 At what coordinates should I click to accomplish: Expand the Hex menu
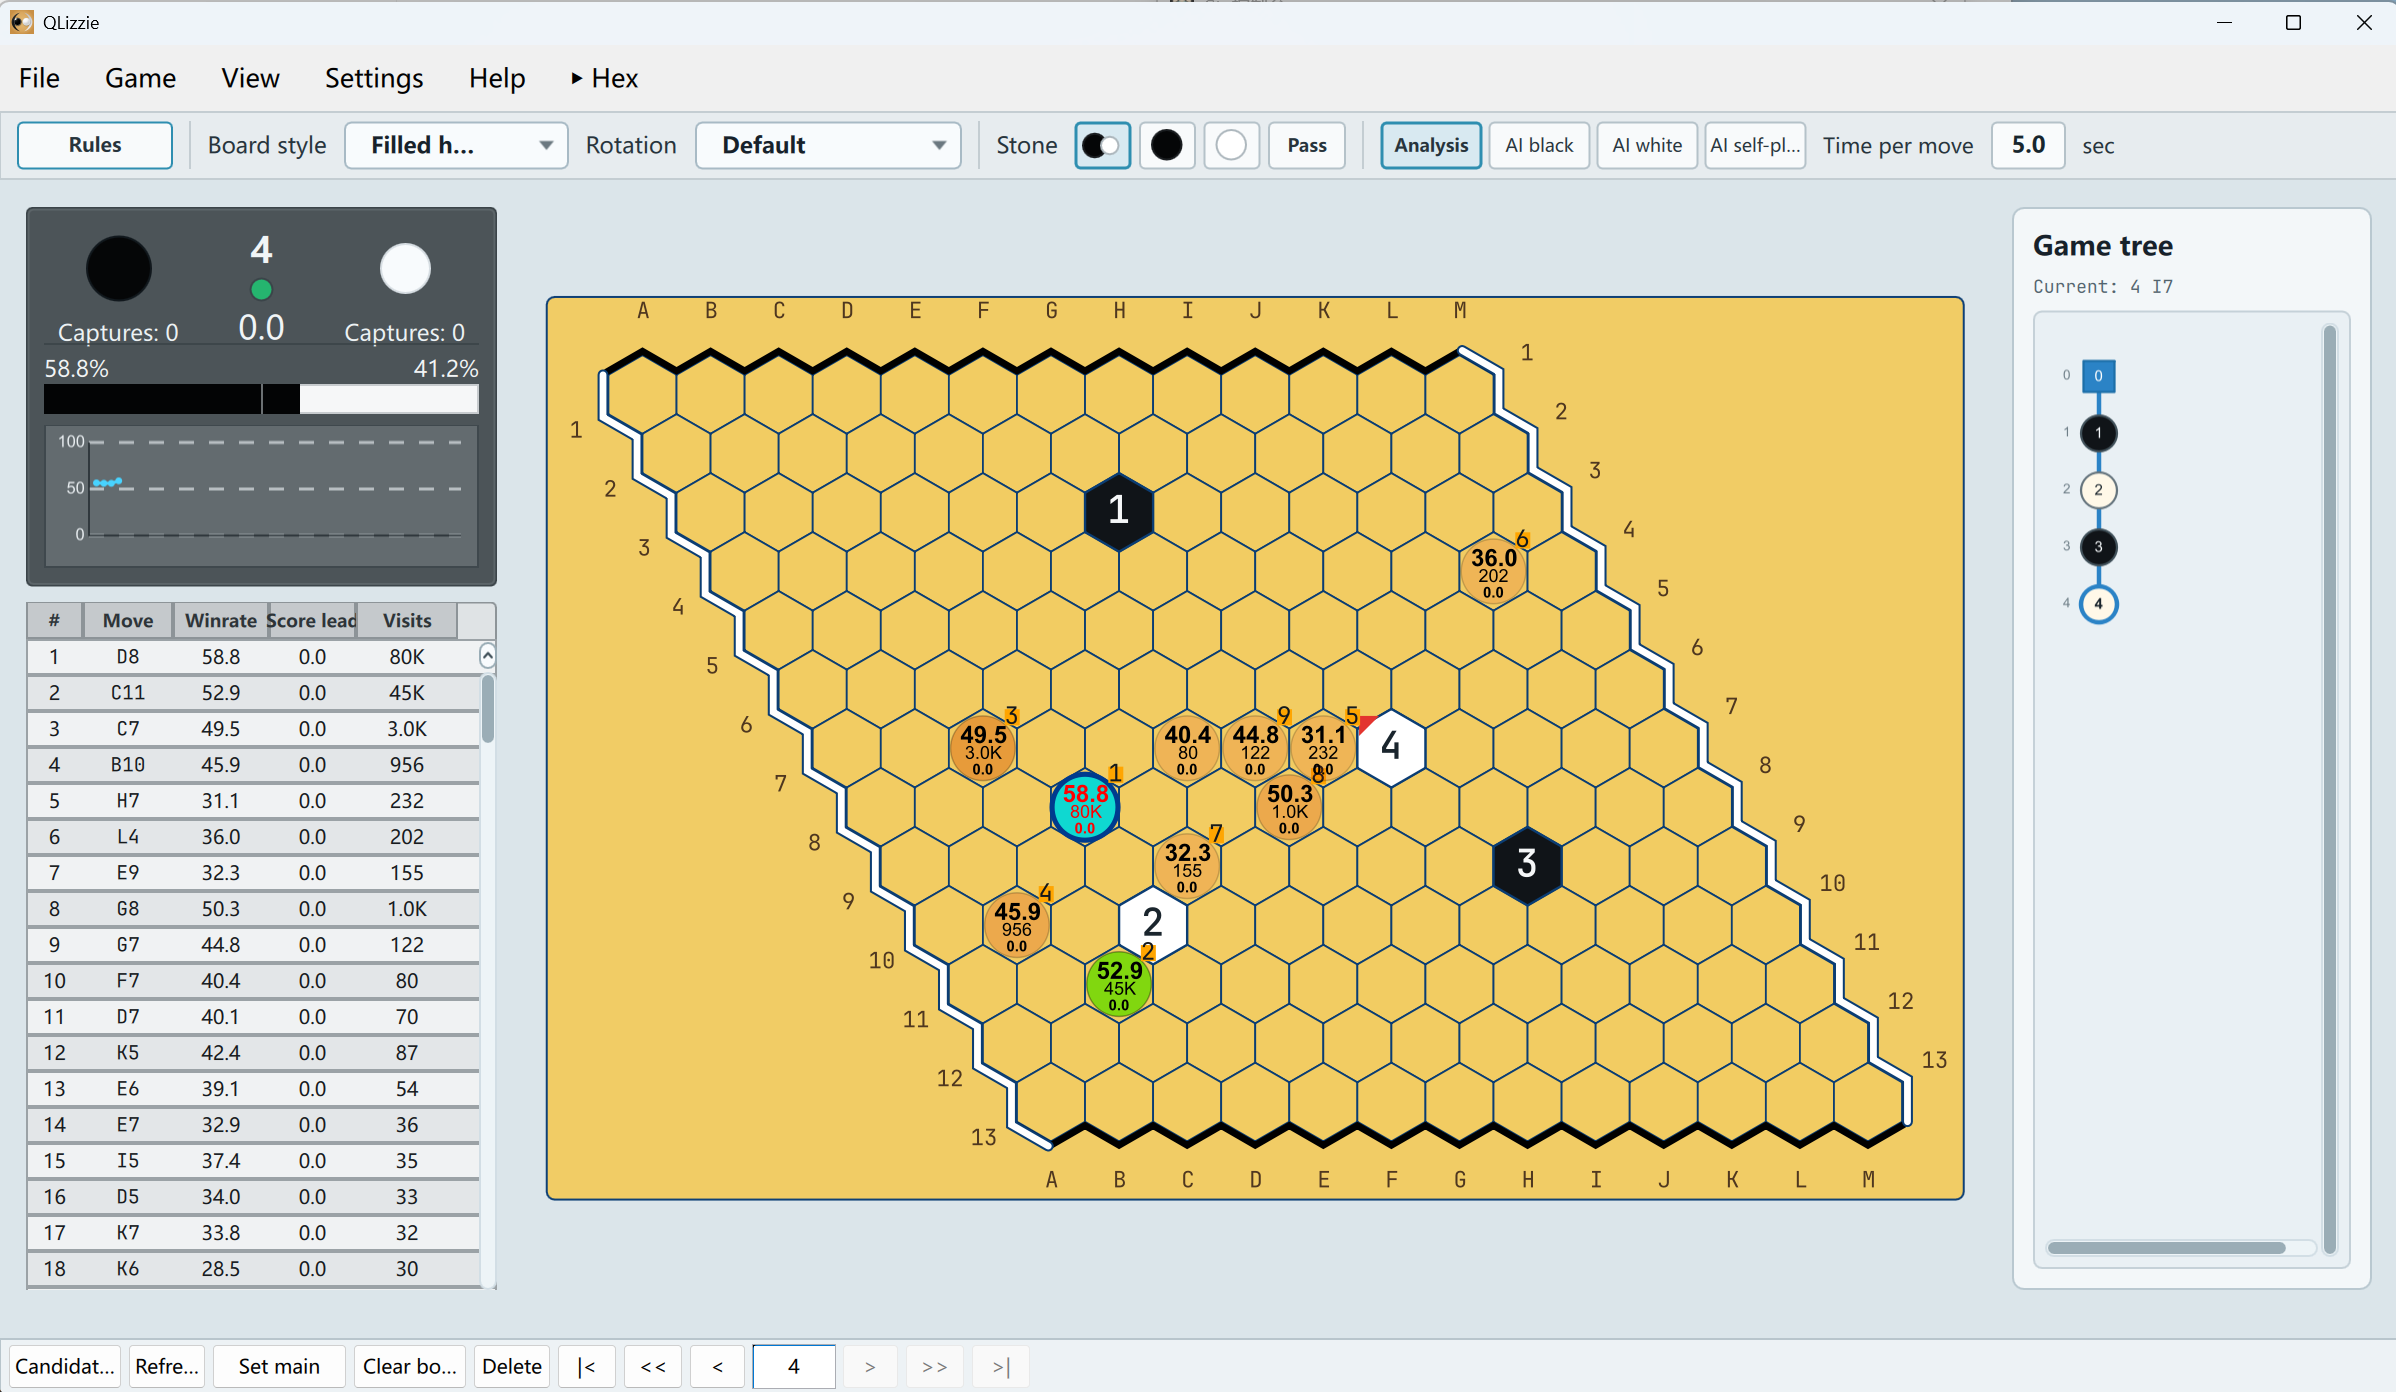[x=604, y=78]
